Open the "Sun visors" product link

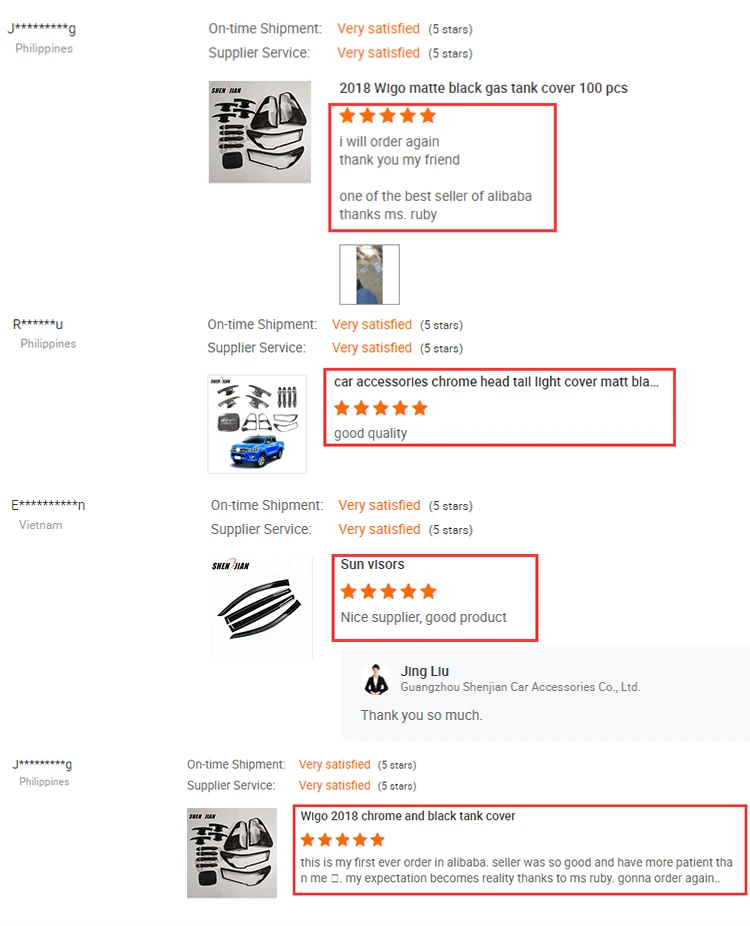[x=372, y=565]
